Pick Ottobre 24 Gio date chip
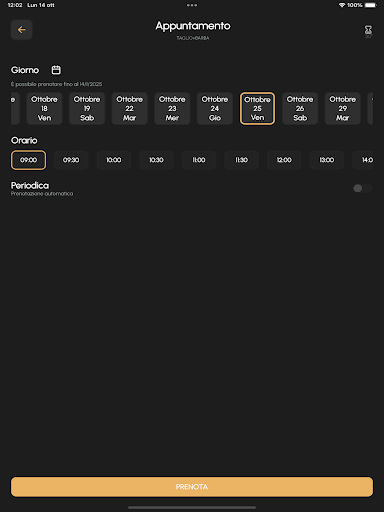The height and width of the screenshot is (512, 384). (x=215, y=108)
